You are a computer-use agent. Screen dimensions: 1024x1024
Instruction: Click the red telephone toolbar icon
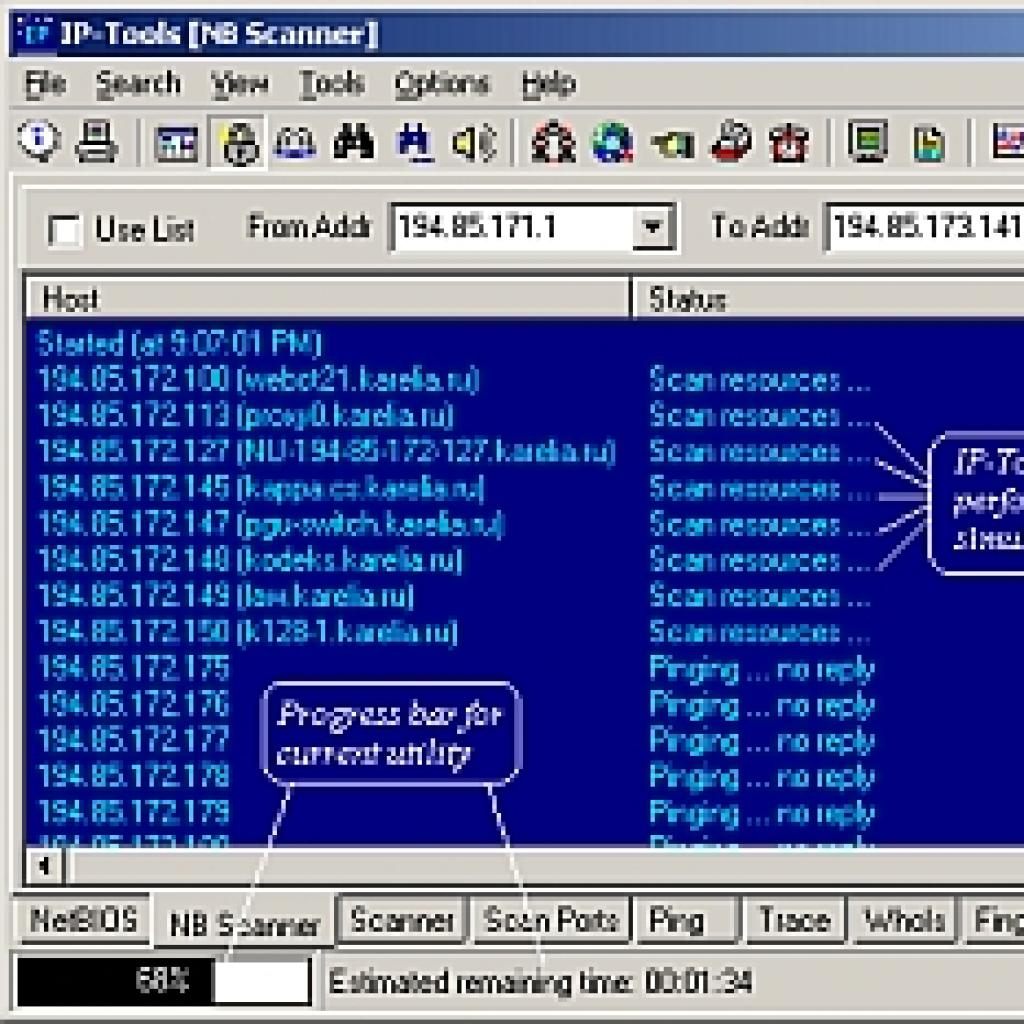(731, 140)
